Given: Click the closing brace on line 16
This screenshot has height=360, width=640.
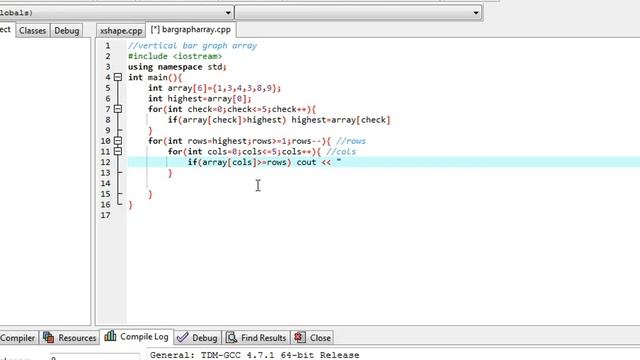Looking at the screenshot, I should 130,205.
